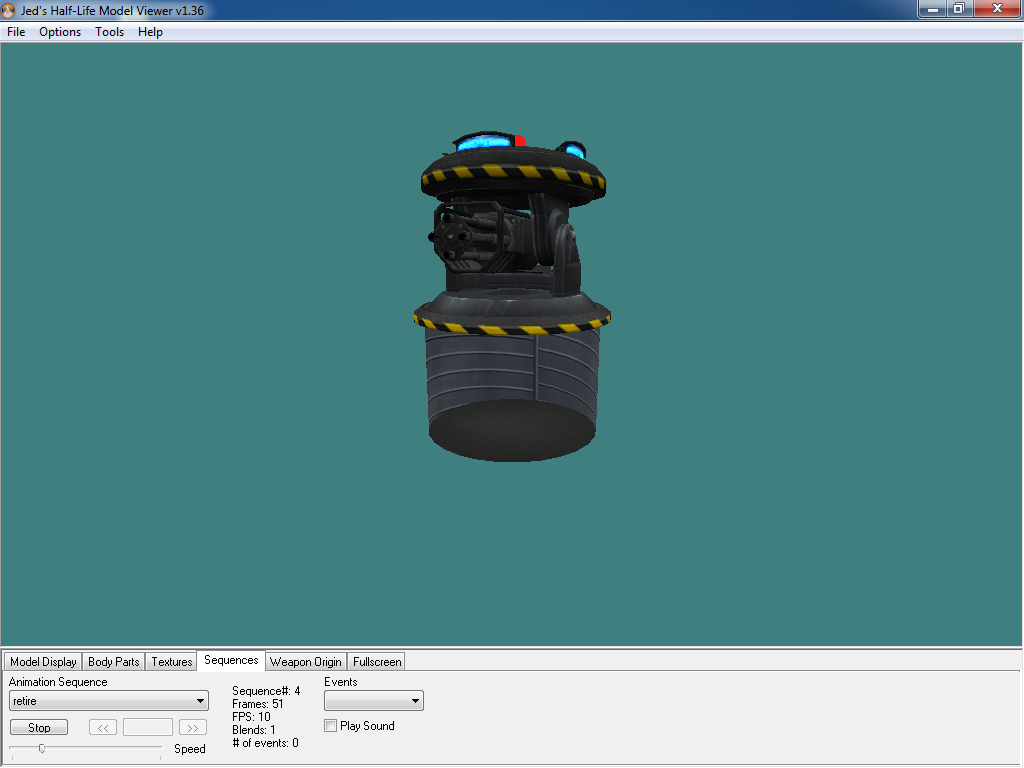
Task: Click the Half-Life app icon in title bar
Action: (x=8, y=10)
